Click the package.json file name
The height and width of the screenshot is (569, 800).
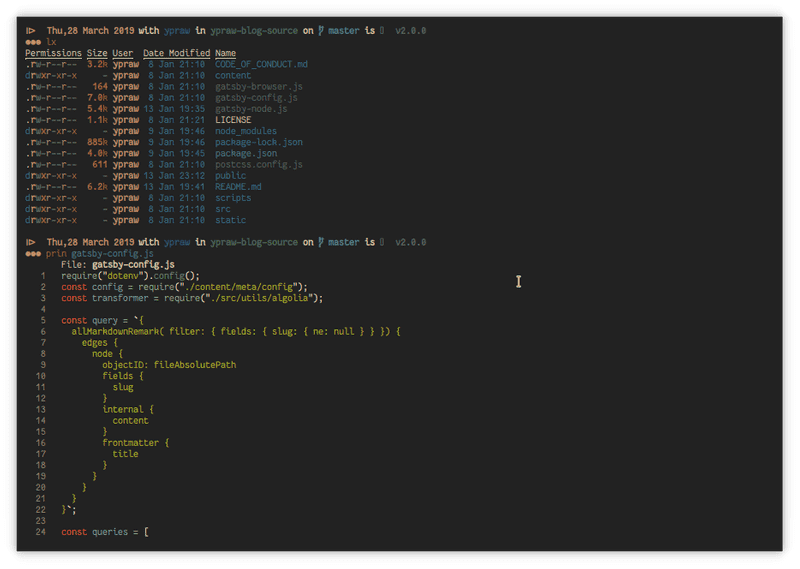[x=245, y=154]
